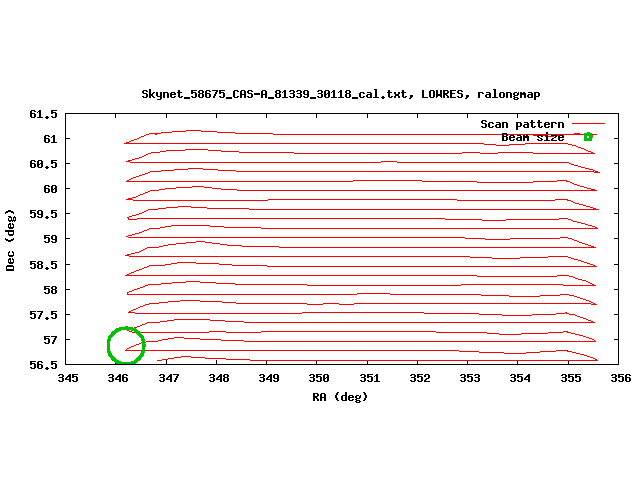Click the y-axis tick label 58
This screenshot has height=480, width=640.
(50, 290)
